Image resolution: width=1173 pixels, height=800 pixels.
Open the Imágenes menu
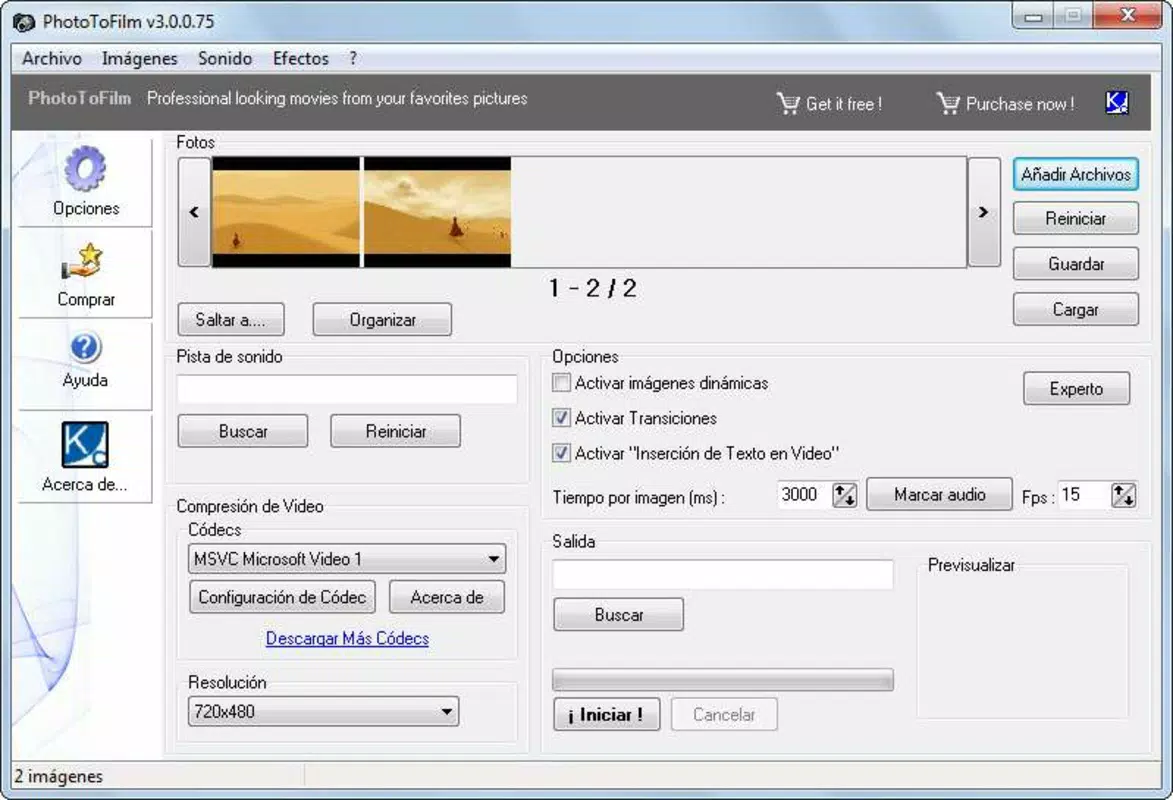coord(140,58)
